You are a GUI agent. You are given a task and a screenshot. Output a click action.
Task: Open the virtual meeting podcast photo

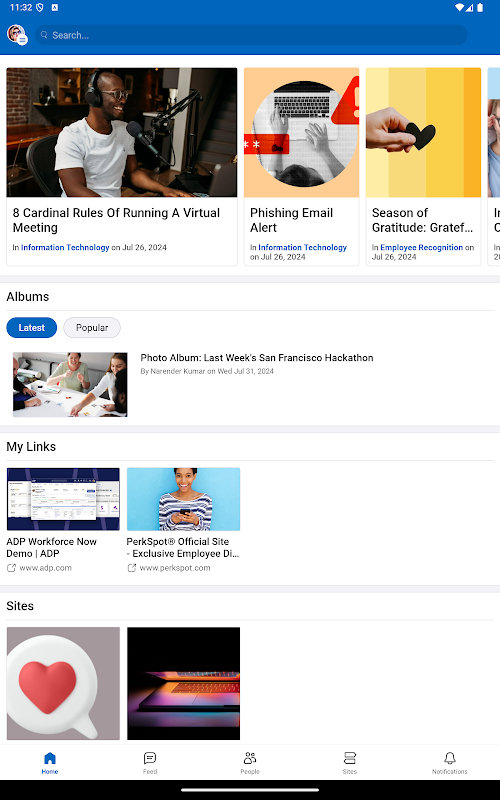(122, 133)
